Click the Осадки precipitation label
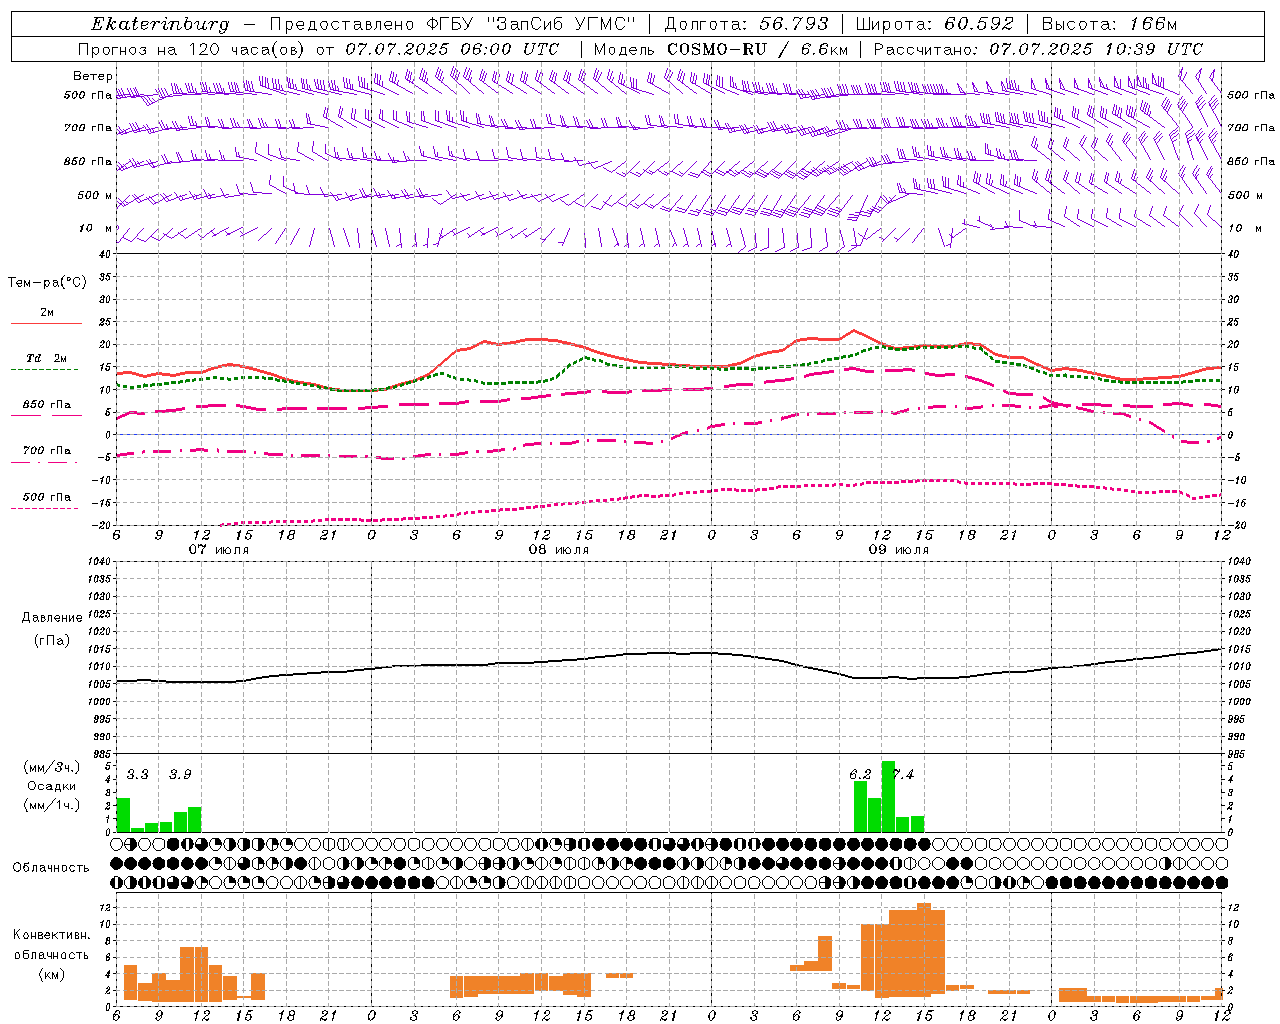 (51, 786)
